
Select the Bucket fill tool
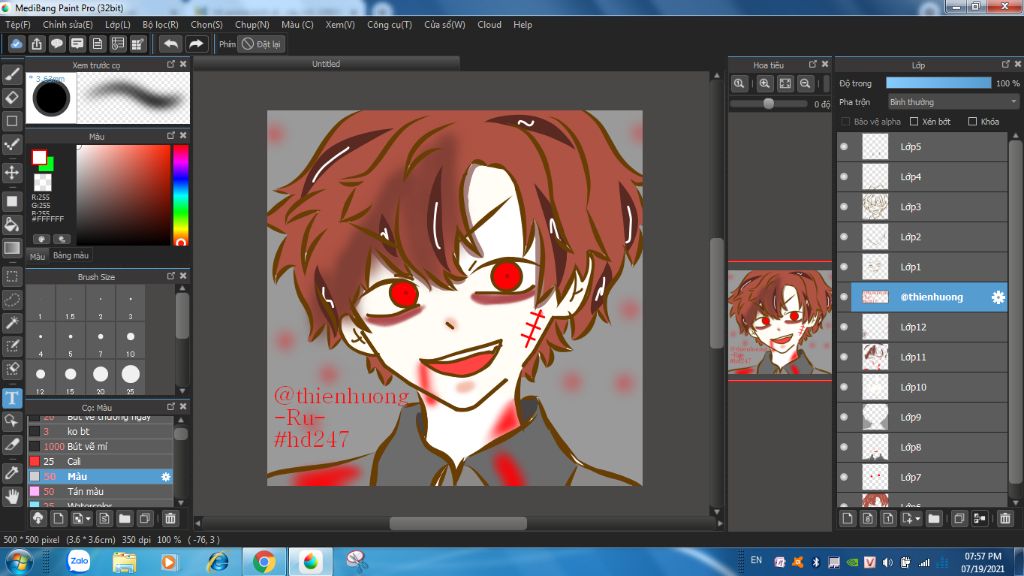[12, 225]
